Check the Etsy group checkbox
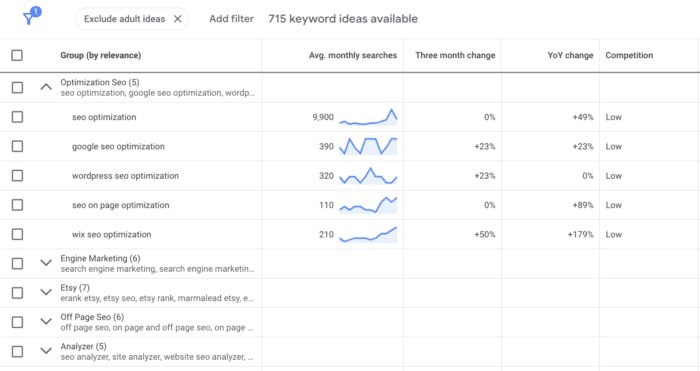Screen dimensions: 700x371 (17, 293)
